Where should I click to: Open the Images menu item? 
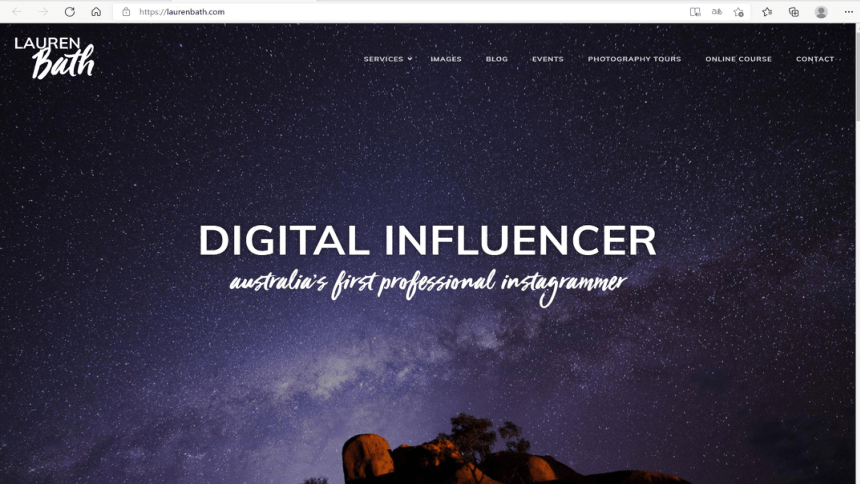point(446,59)
